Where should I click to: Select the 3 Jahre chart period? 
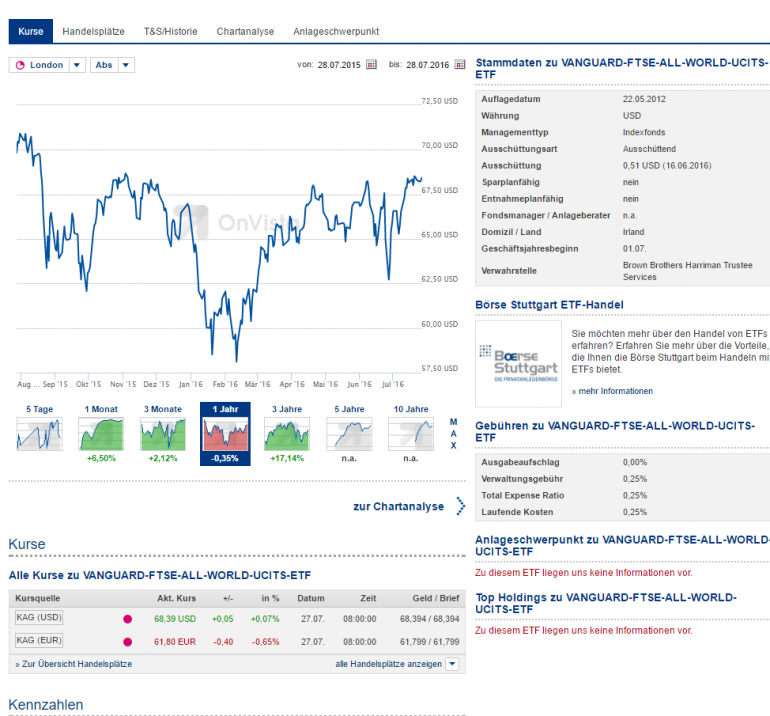pyautogui.click(x=287, y=434)
